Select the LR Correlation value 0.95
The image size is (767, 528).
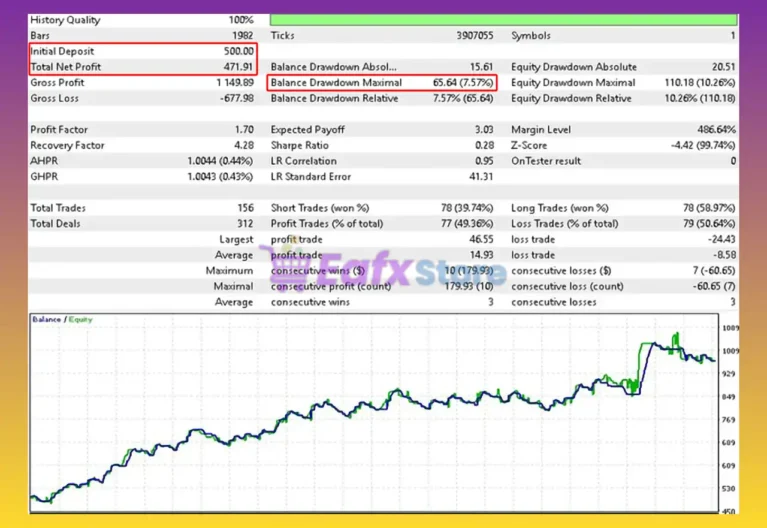pos(484,161)
